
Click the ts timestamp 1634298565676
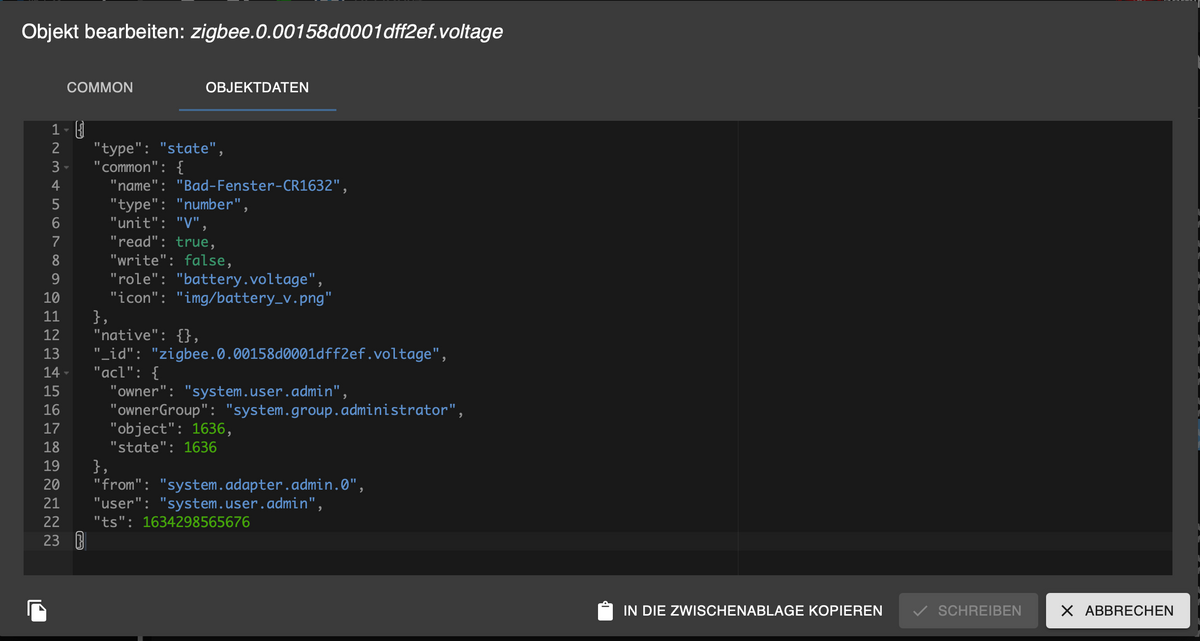coord(195,522)
